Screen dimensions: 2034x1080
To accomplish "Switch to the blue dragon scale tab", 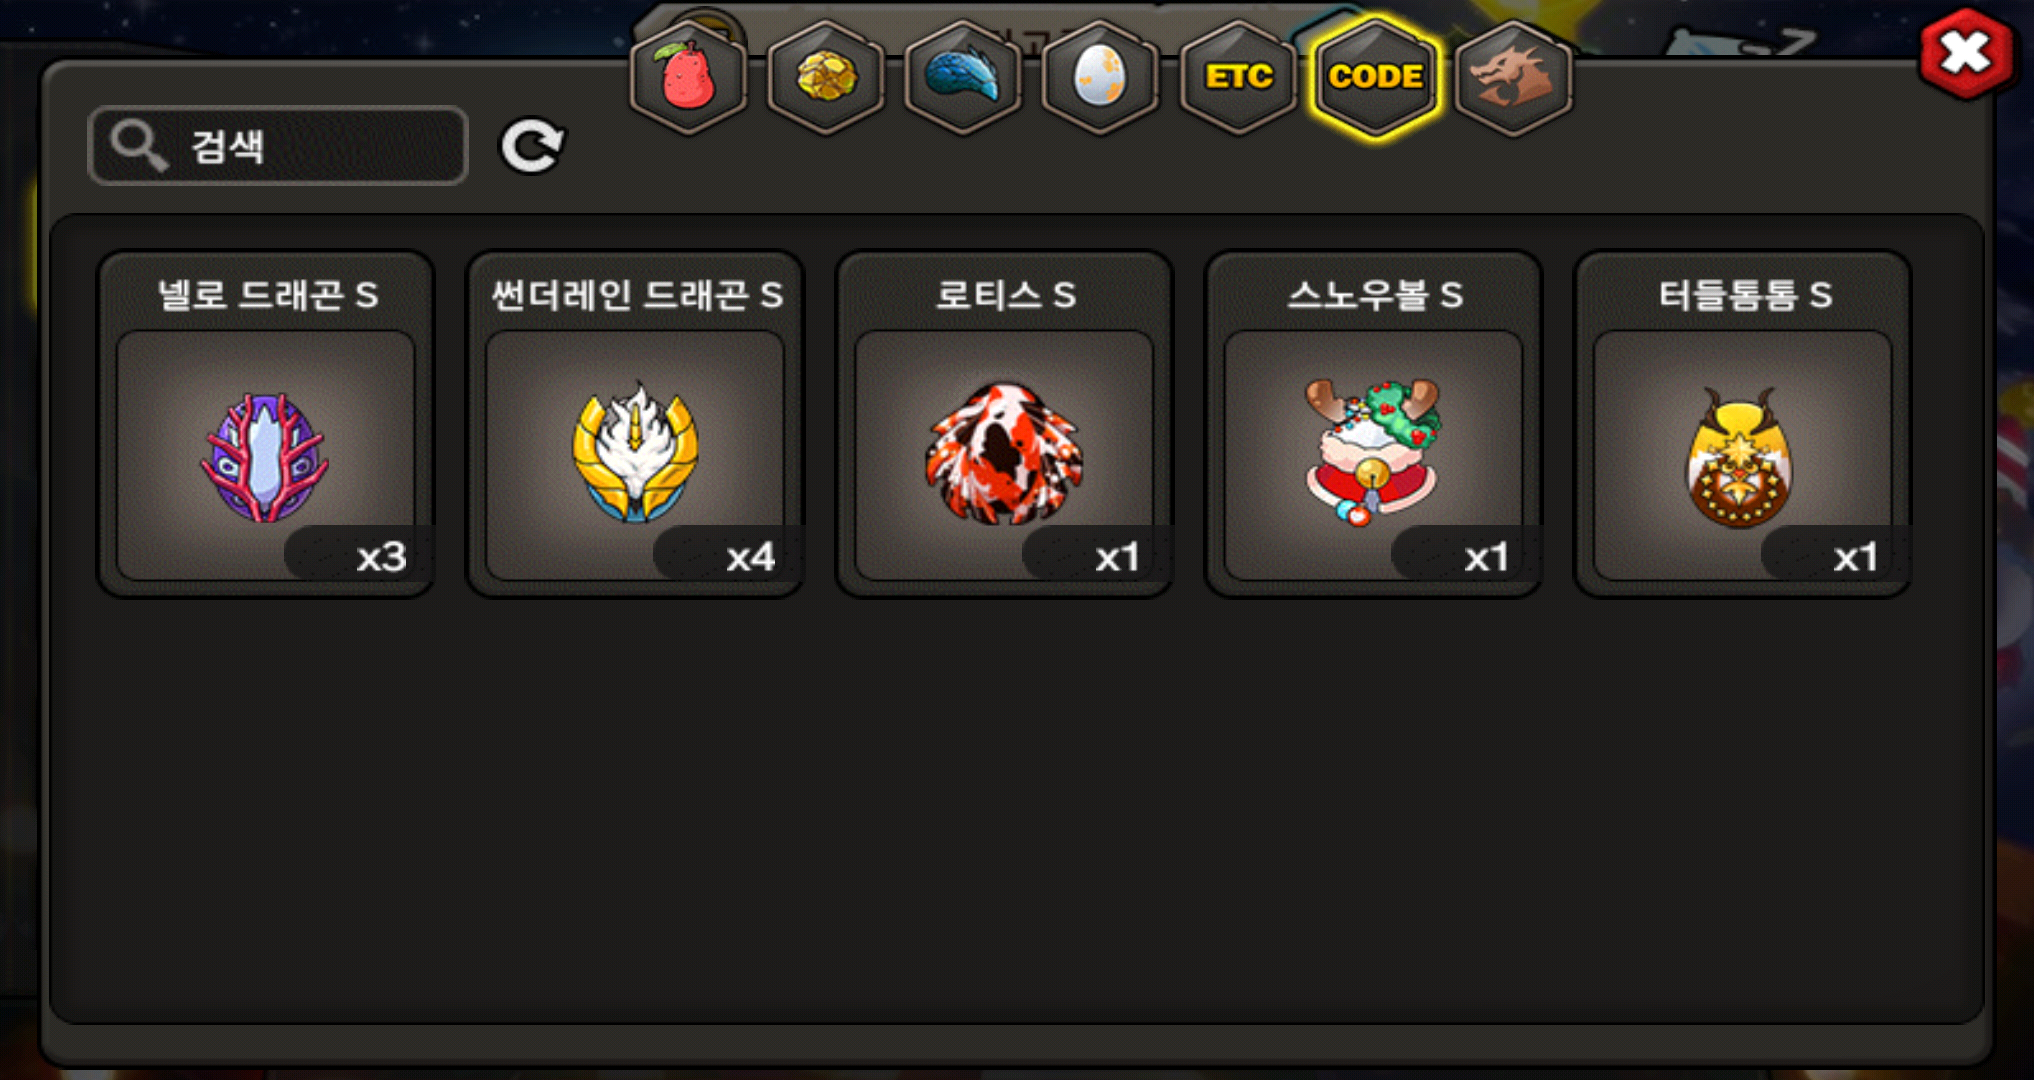I will pyautogui.click(x=962, y=77).
